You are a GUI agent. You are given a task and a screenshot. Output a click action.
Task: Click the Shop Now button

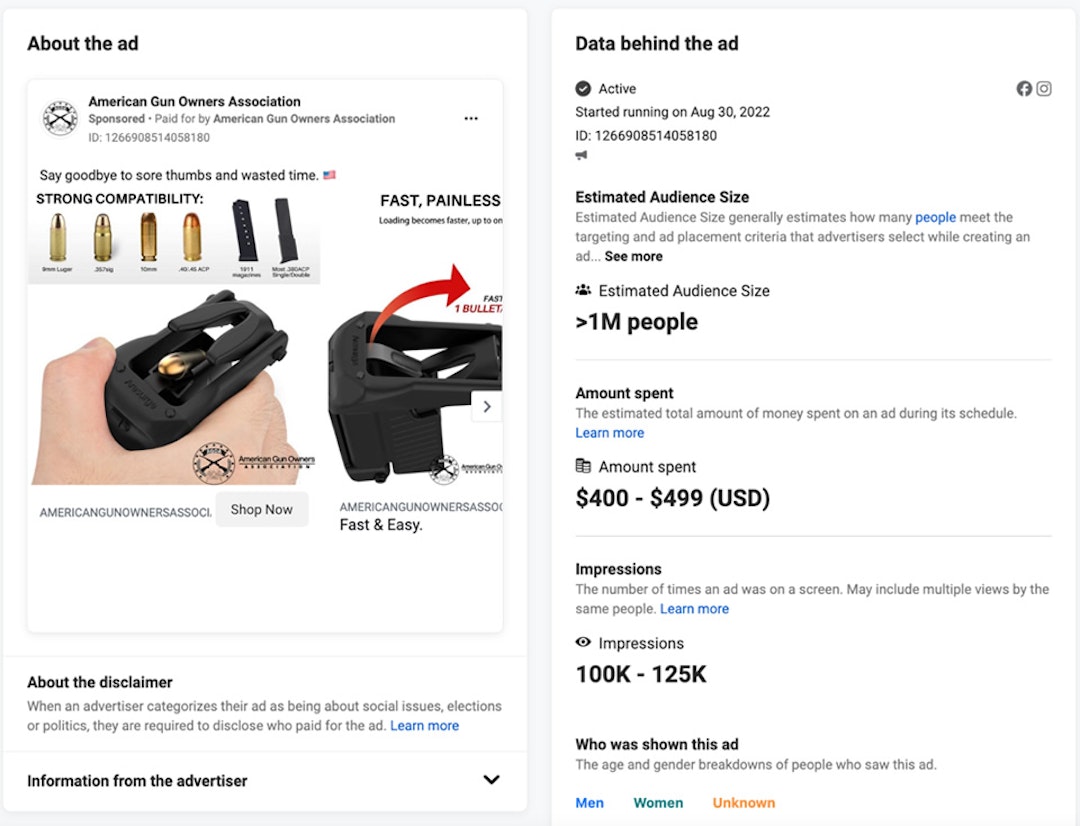261,509
